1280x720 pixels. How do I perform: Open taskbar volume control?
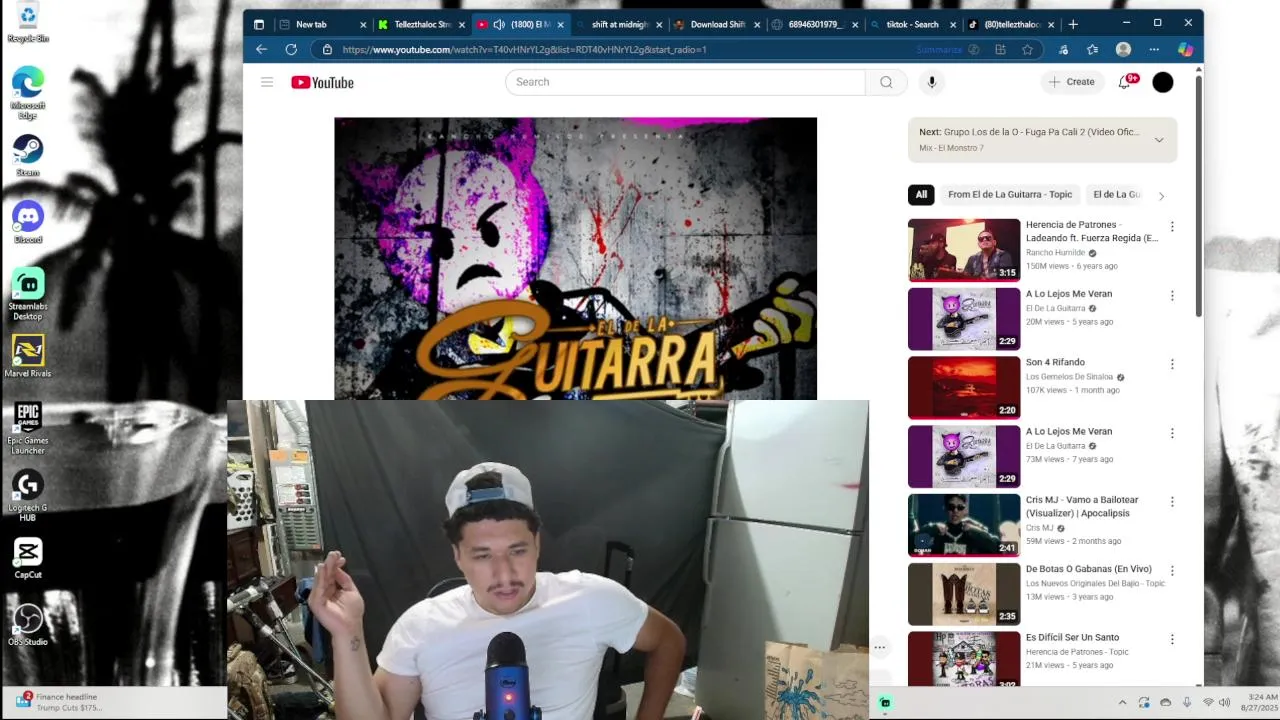1224,703
